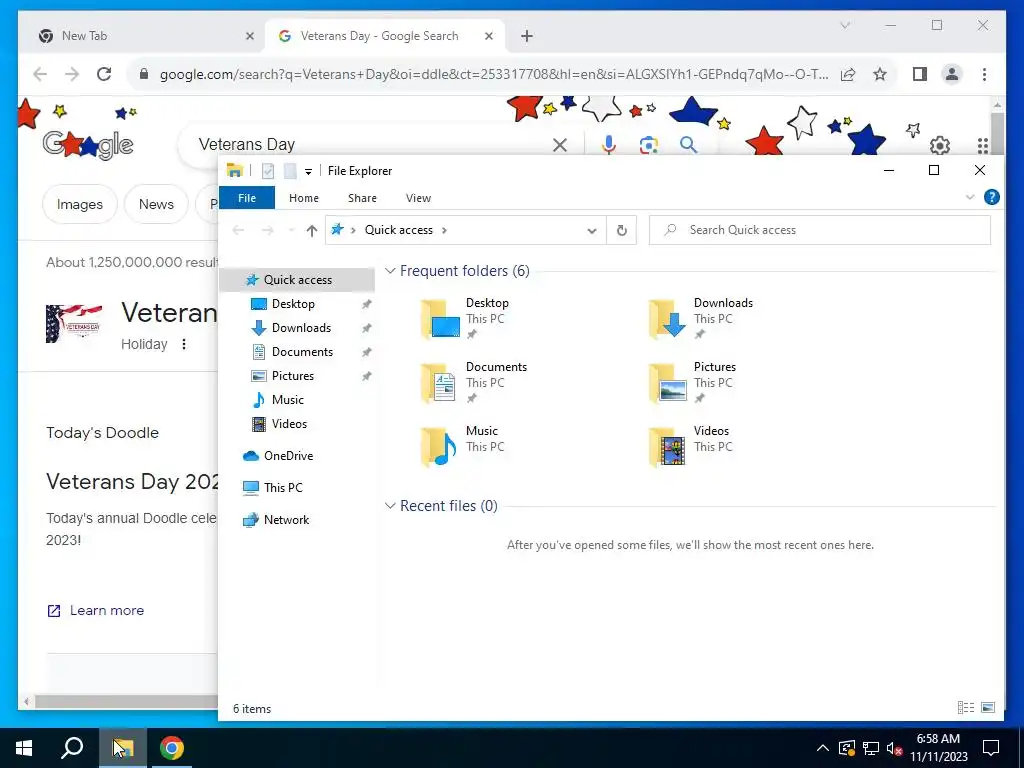Image resolution: width=1024 pixels, height=768 pixels.
Task: Collapse the Recent files group
Action: coord(390,505)
